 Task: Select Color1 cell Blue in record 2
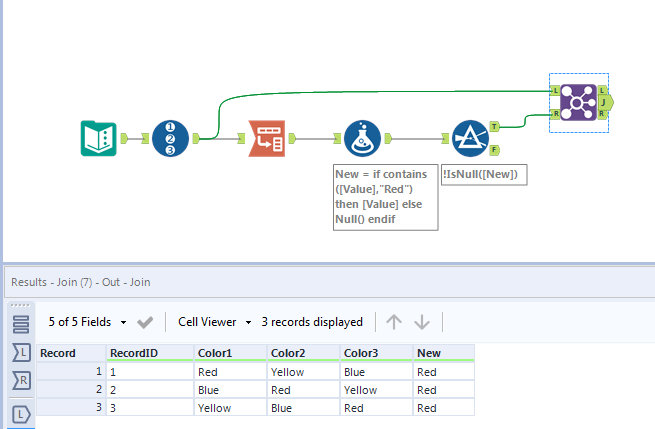230,390
